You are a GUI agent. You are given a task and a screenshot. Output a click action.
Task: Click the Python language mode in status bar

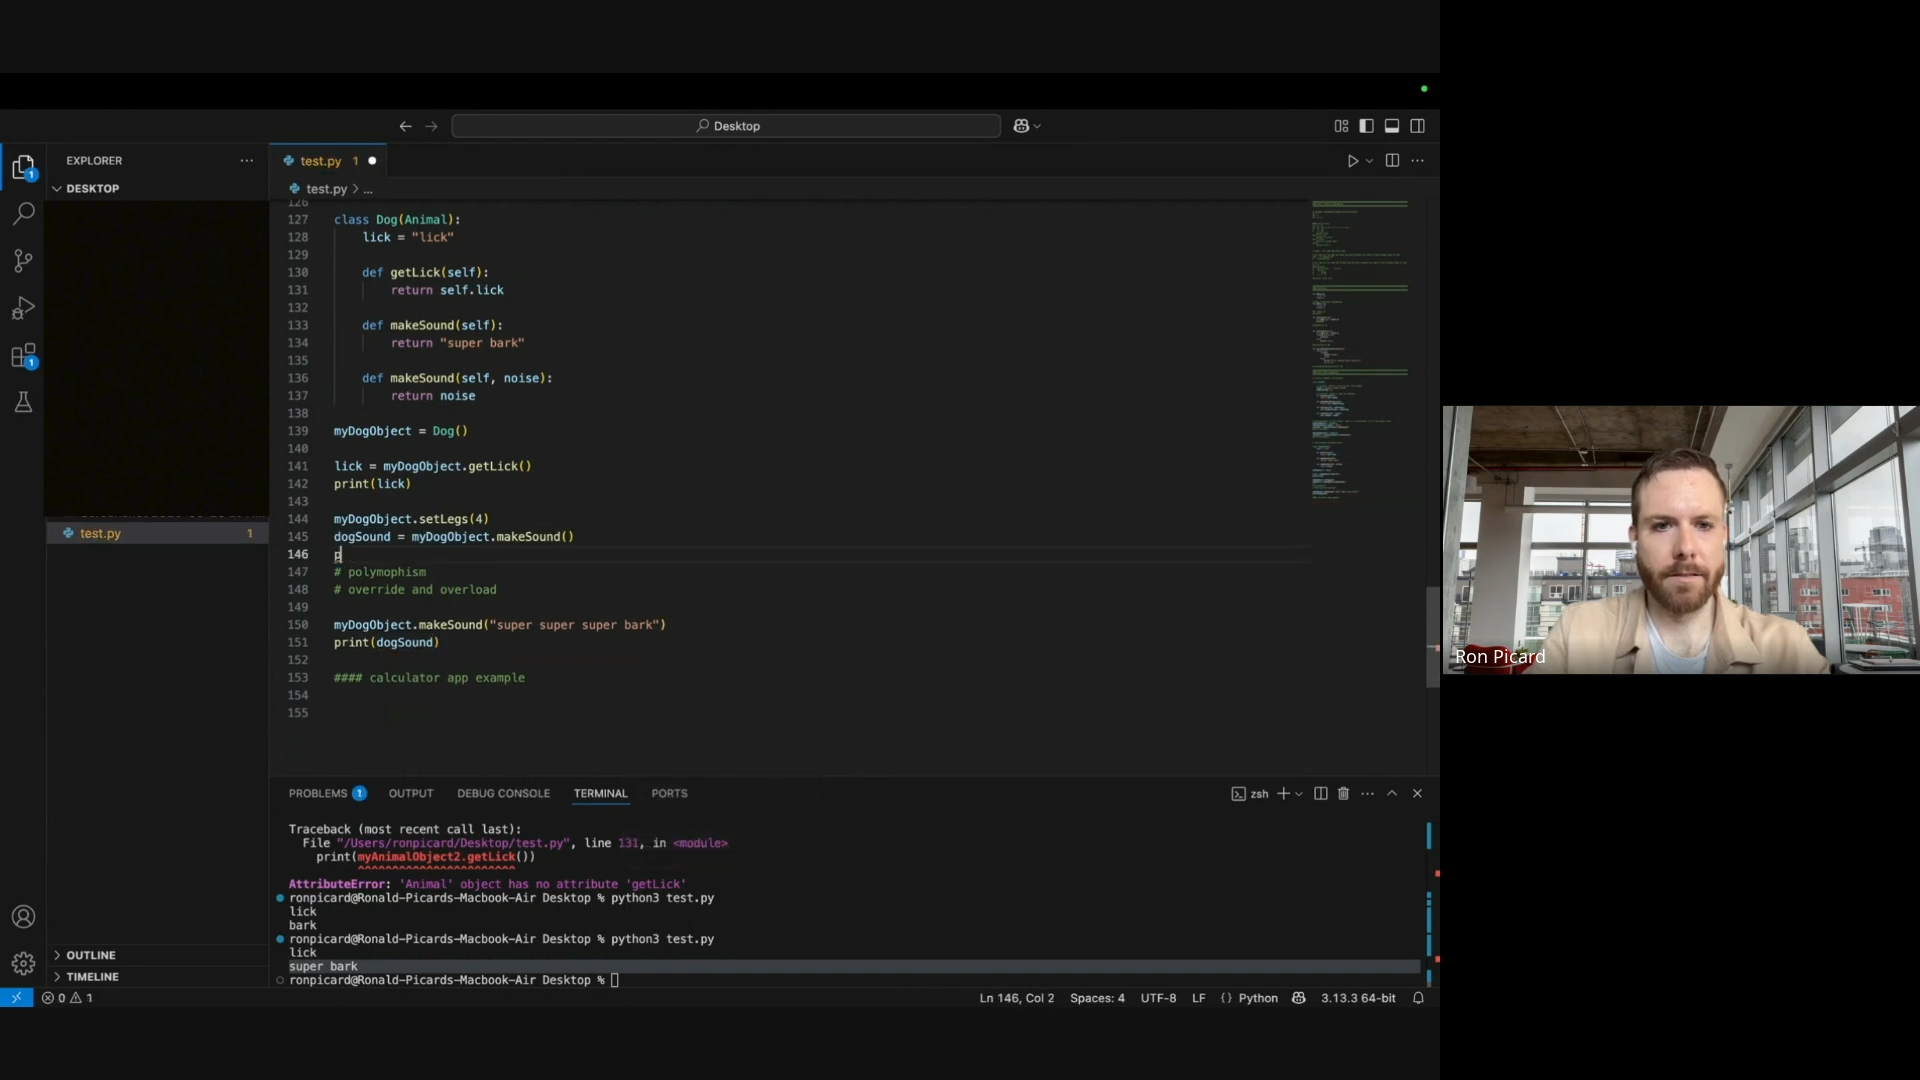[x=1258, y=998]
